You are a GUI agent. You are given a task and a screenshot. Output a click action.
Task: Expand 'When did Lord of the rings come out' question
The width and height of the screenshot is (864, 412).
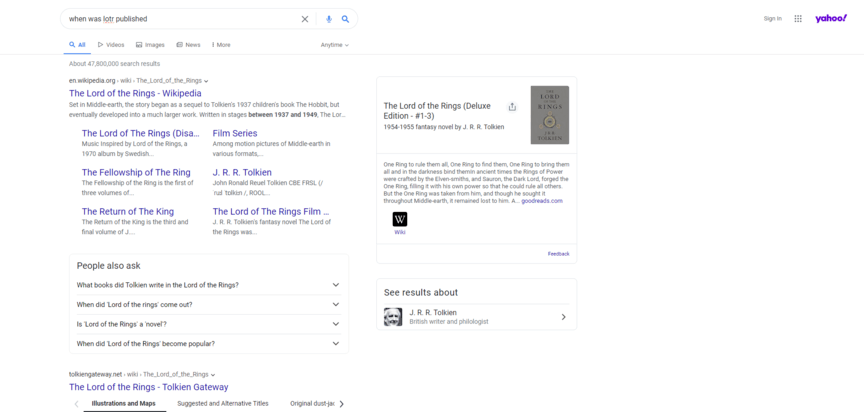pos(209,305)
